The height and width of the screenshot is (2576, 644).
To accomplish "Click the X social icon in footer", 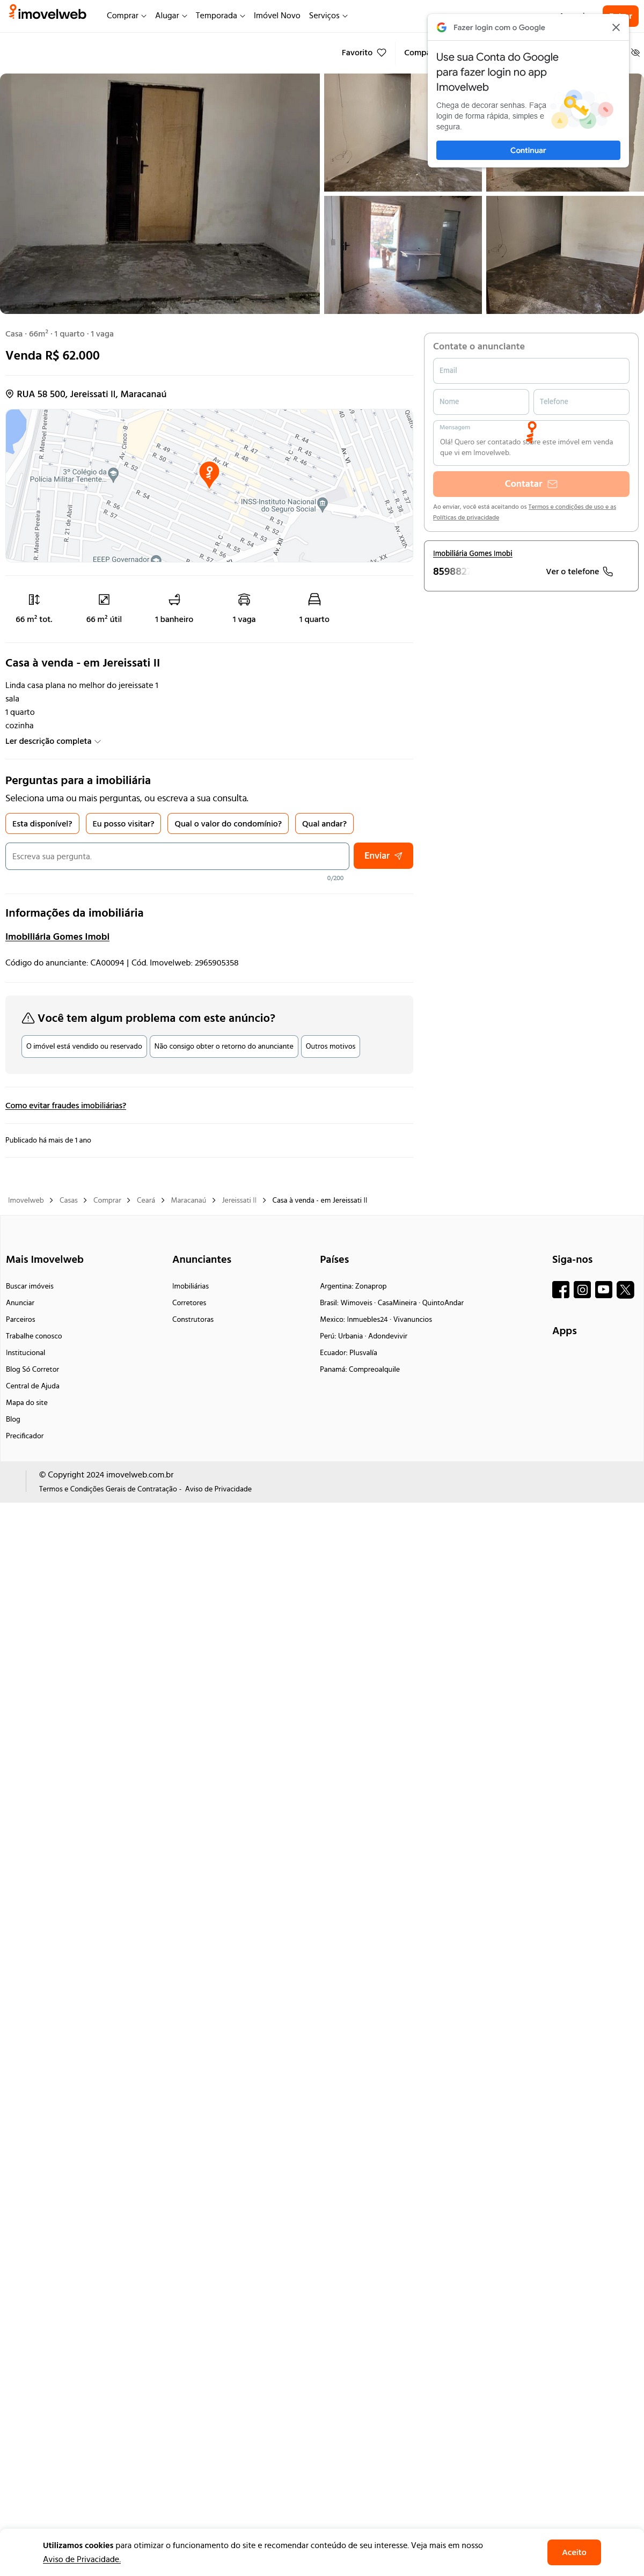I will point(625,1289).
